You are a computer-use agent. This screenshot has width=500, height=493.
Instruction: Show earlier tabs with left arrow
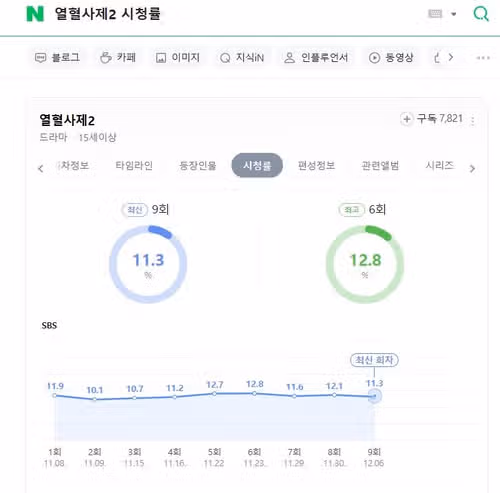(41, 168)
